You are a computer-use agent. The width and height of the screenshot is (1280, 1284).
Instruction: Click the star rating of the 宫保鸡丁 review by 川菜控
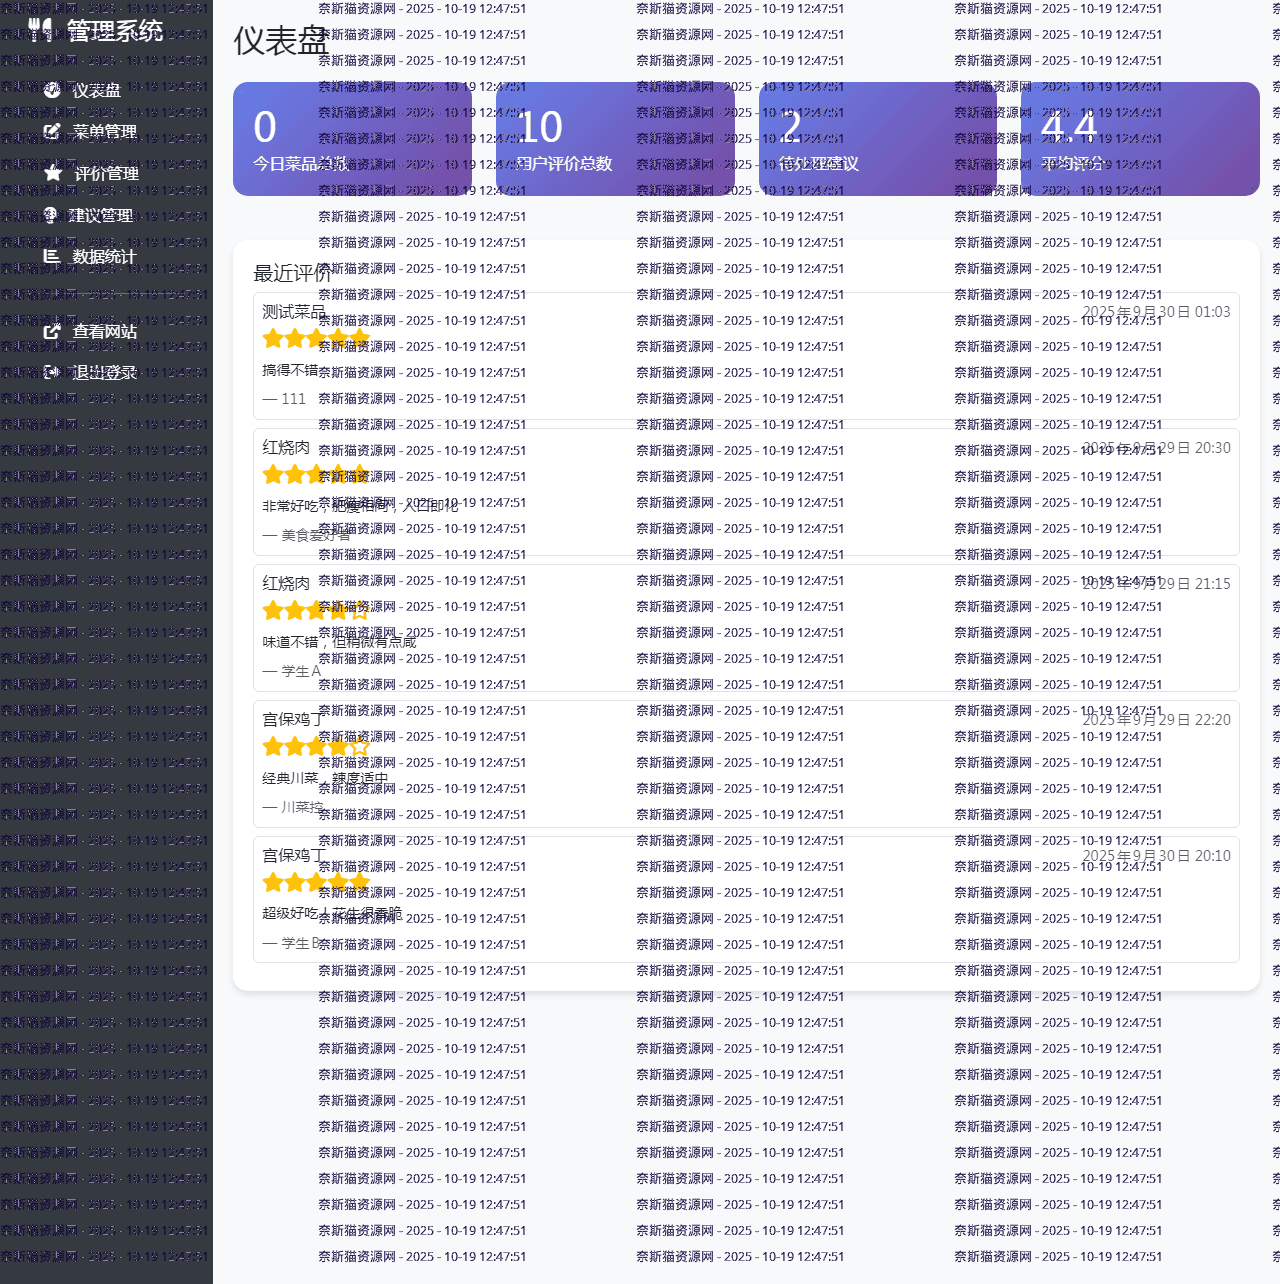pos(316,747)
